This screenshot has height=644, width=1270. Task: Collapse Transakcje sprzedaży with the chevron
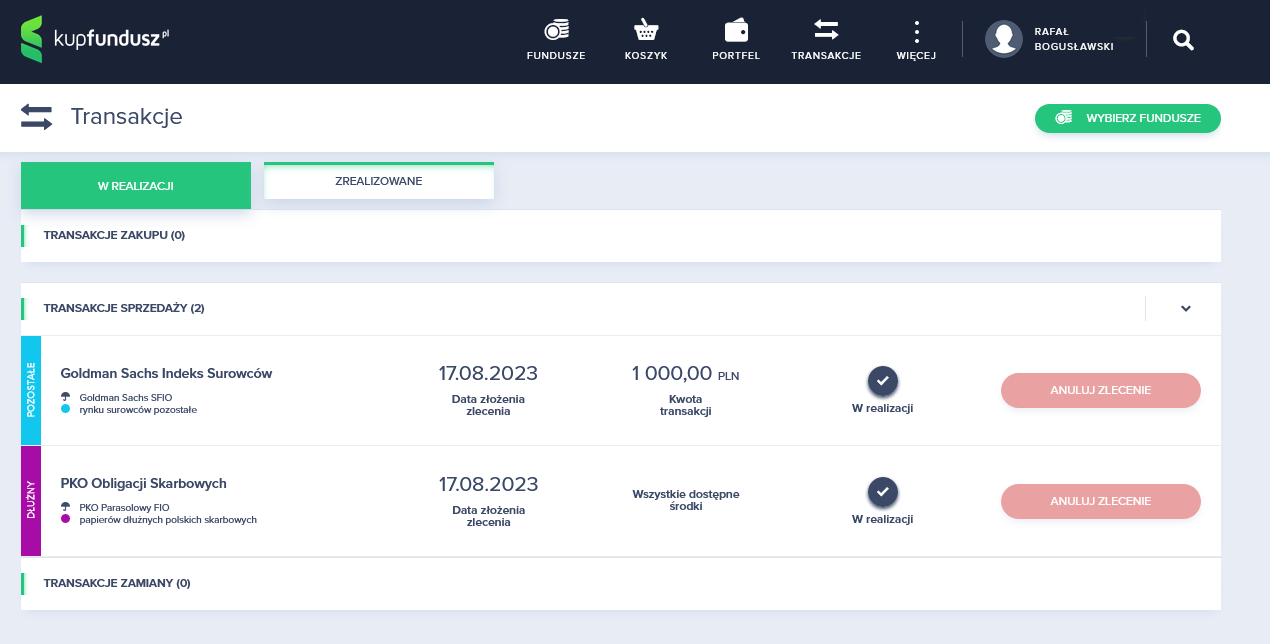1186,308
